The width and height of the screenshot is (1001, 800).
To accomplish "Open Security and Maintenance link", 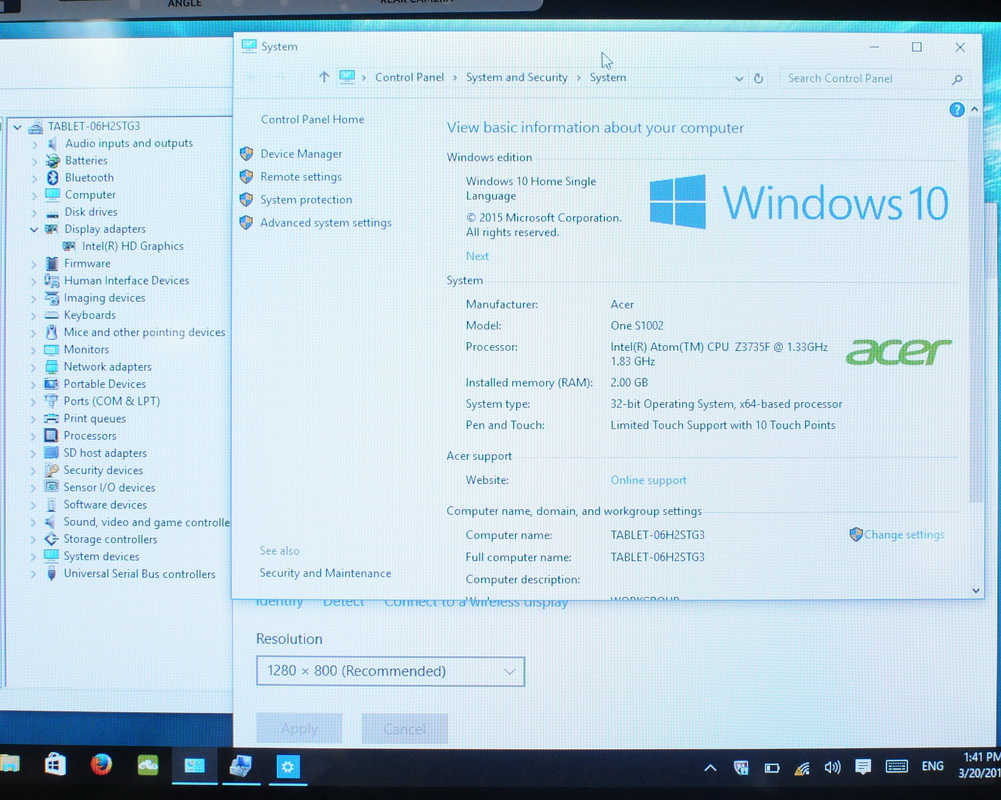I will click(325, 573).
